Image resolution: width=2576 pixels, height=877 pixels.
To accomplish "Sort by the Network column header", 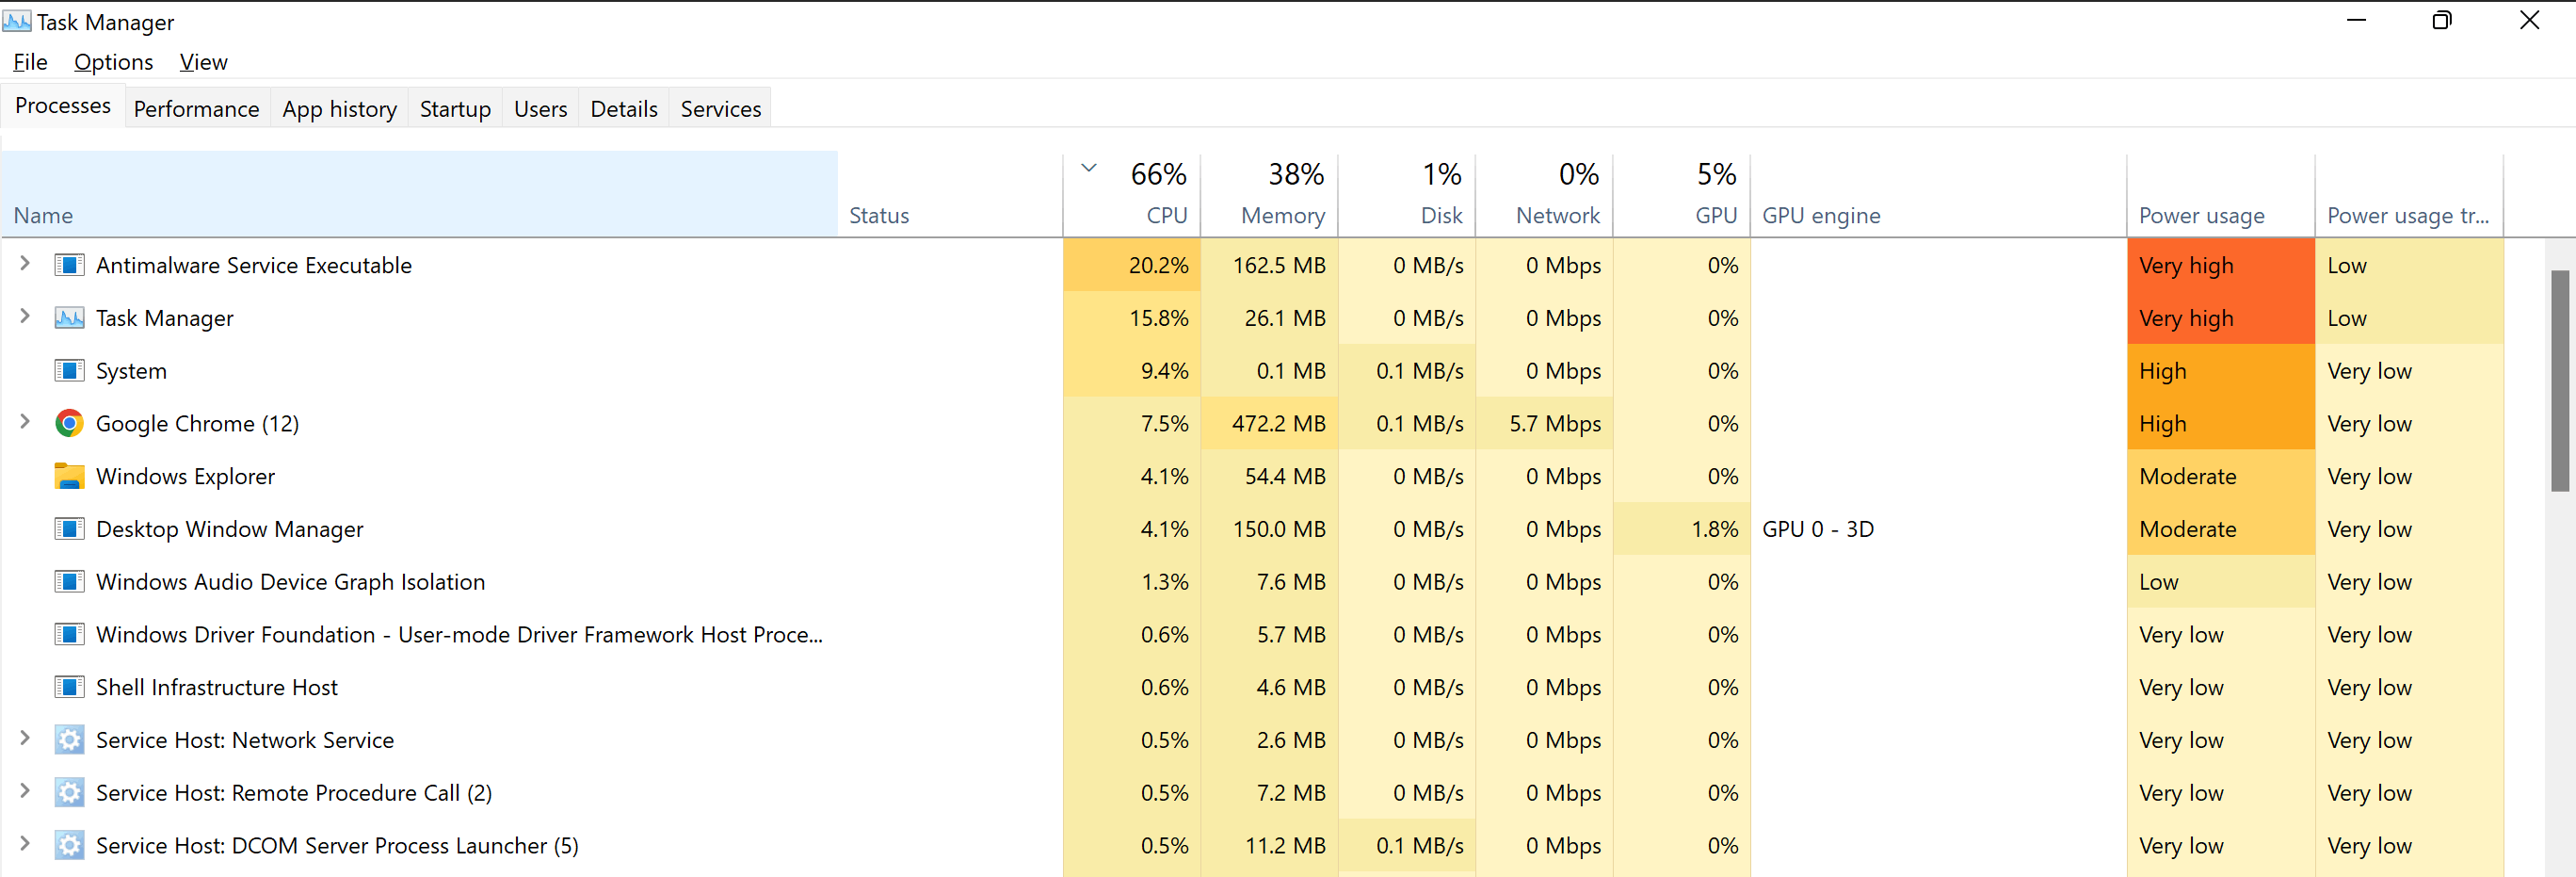I will pos(1545,194).
